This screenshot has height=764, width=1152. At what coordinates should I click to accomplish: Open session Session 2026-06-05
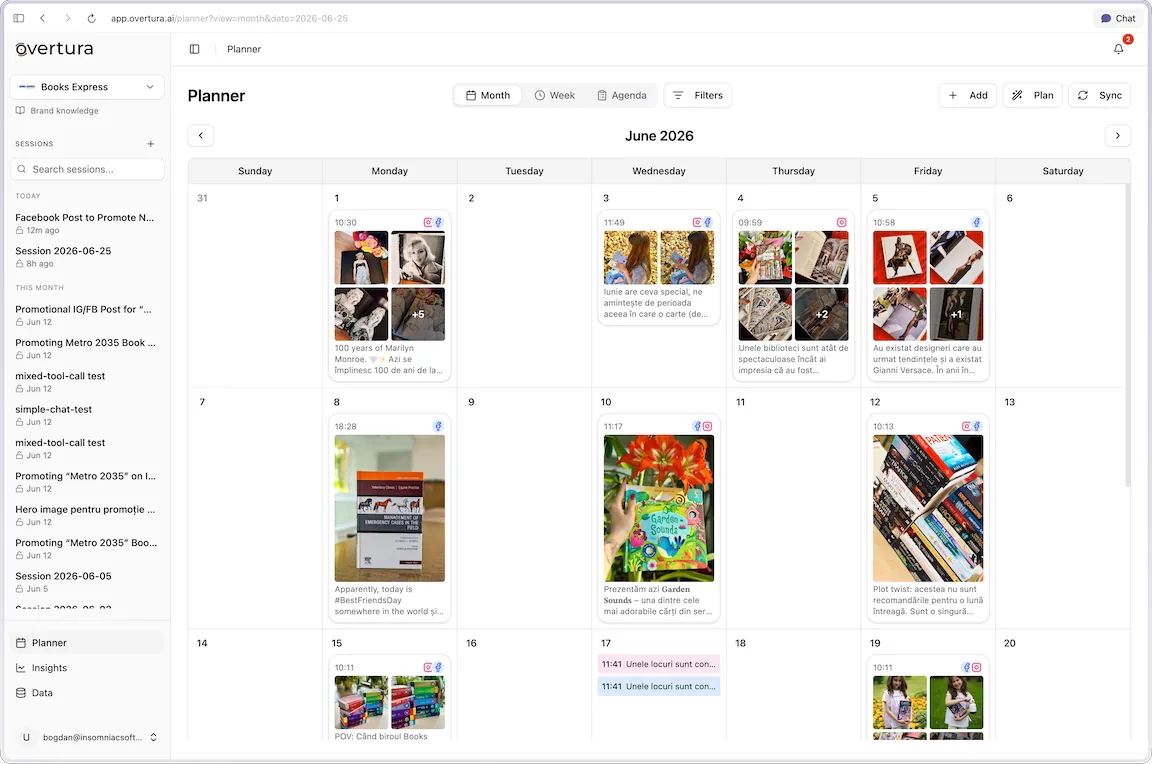click(x=85, y=582)
